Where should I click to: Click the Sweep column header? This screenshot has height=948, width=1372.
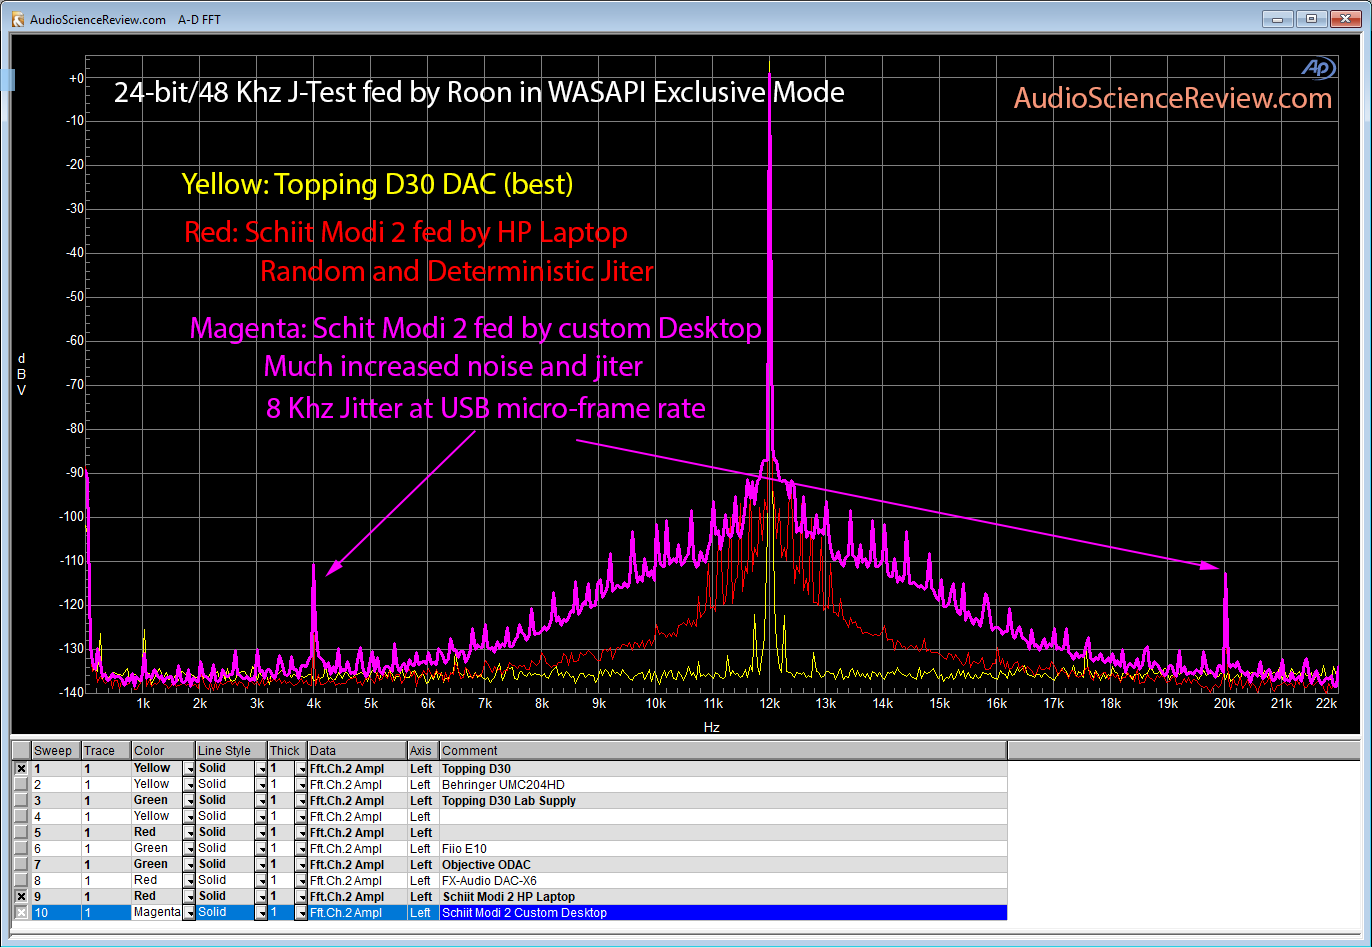click(56, 750)
